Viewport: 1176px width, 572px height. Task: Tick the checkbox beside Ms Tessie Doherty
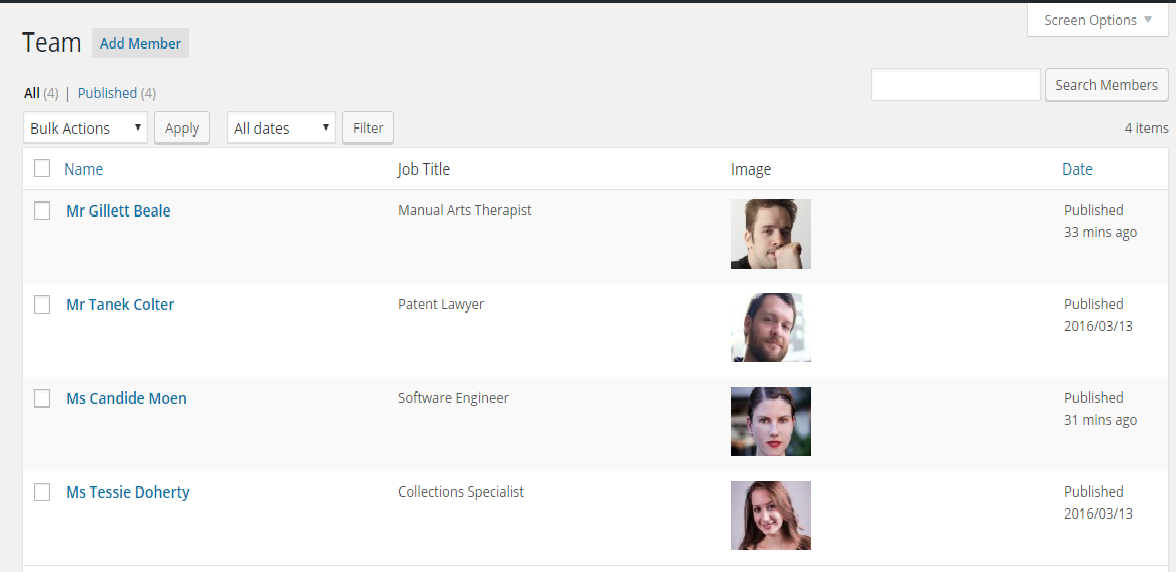point(42,492)
